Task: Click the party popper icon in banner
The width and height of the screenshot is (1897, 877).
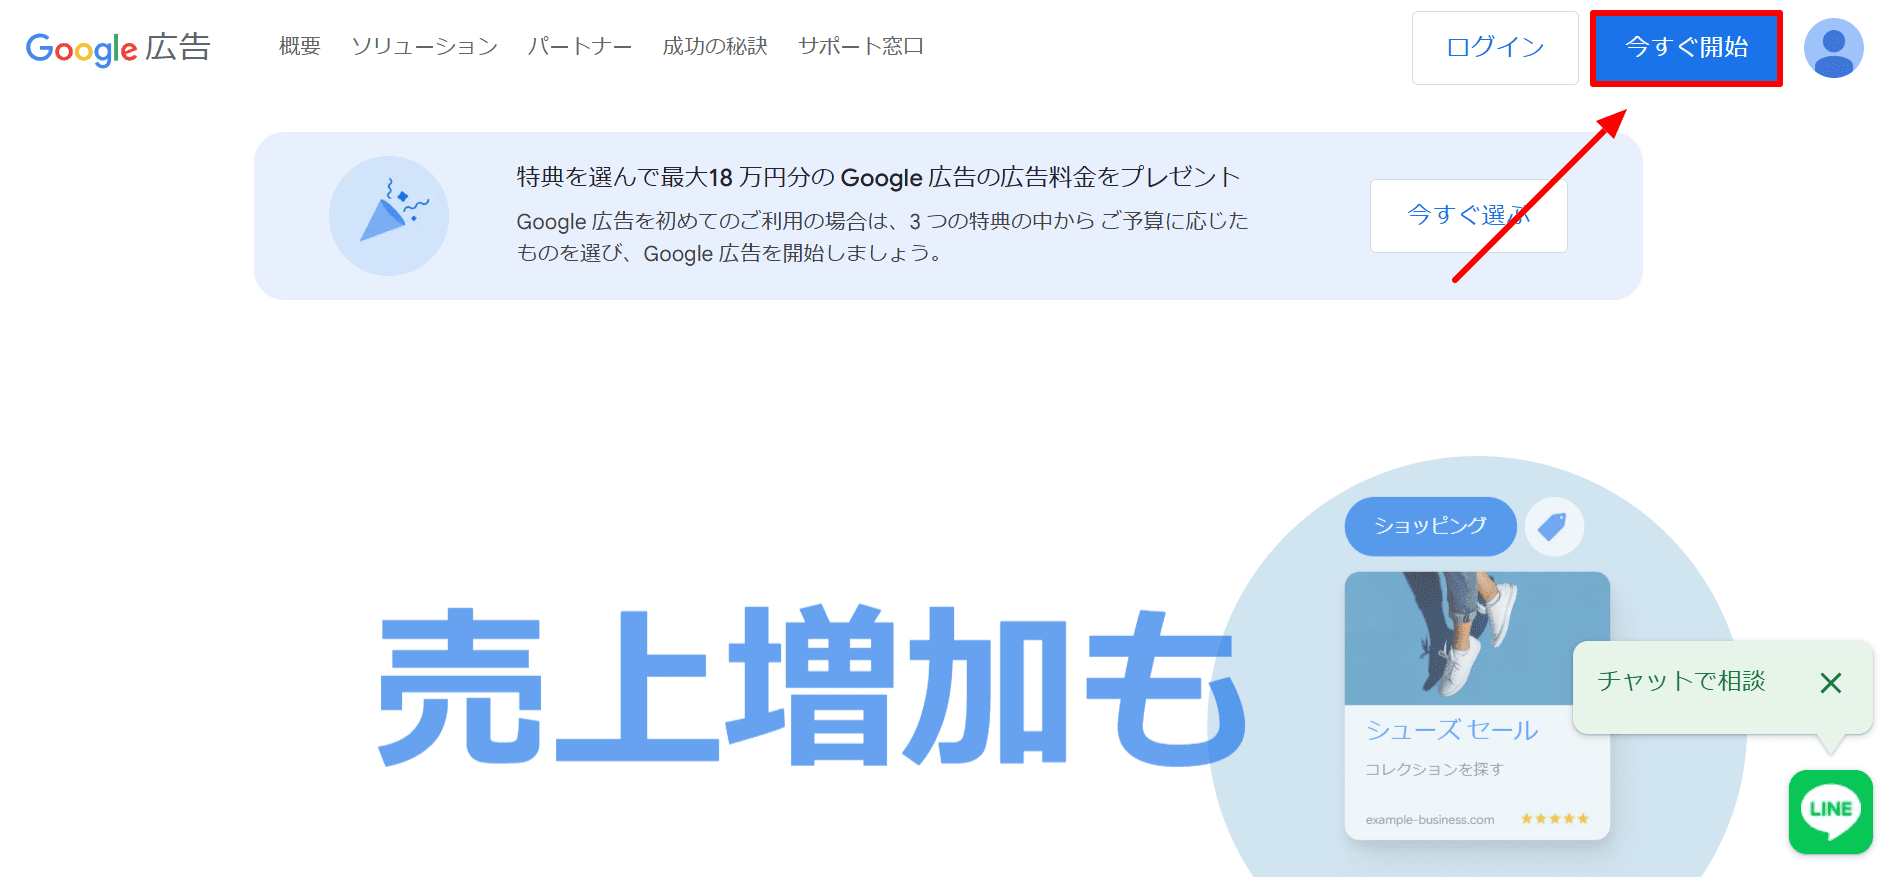Action: click(389, 215)
